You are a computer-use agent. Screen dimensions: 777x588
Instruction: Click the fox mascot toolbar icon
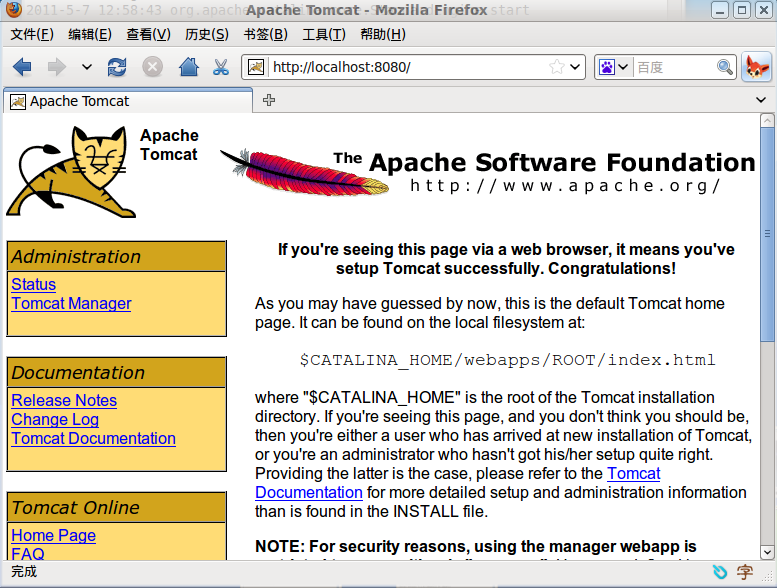coord(757,67)
